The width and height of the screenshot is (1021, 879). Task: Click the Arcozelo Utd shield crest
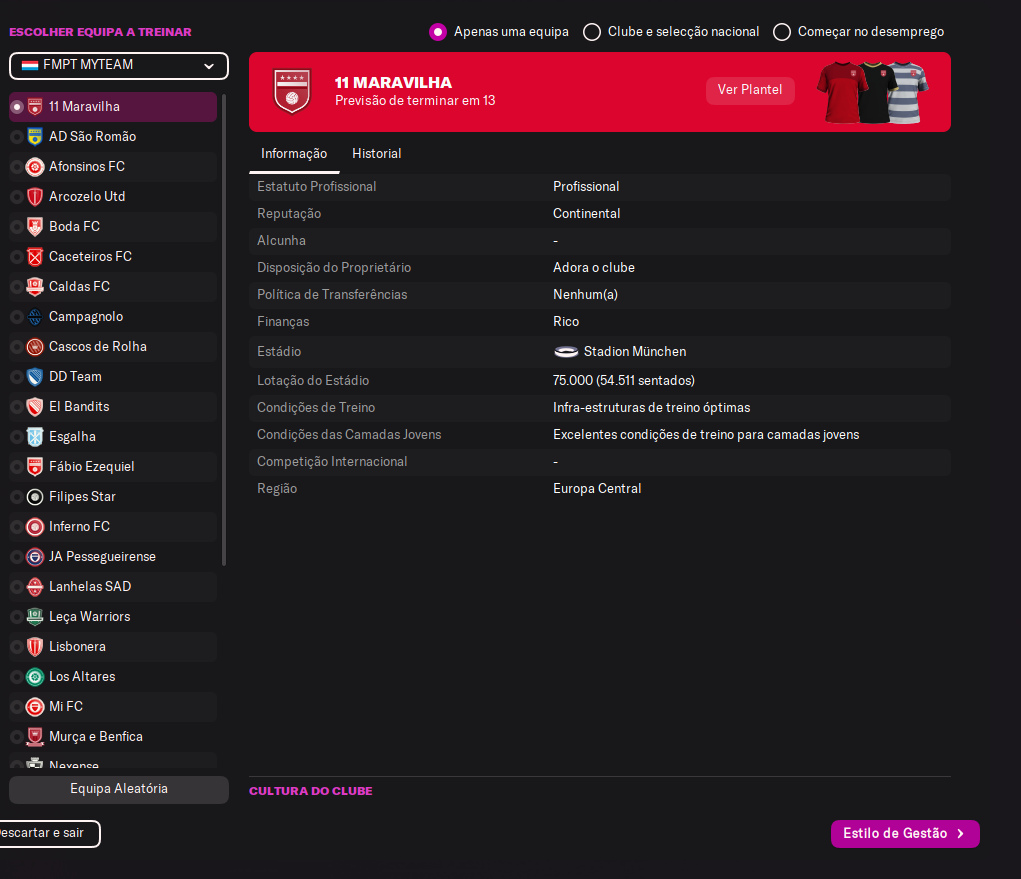[35, 197]
